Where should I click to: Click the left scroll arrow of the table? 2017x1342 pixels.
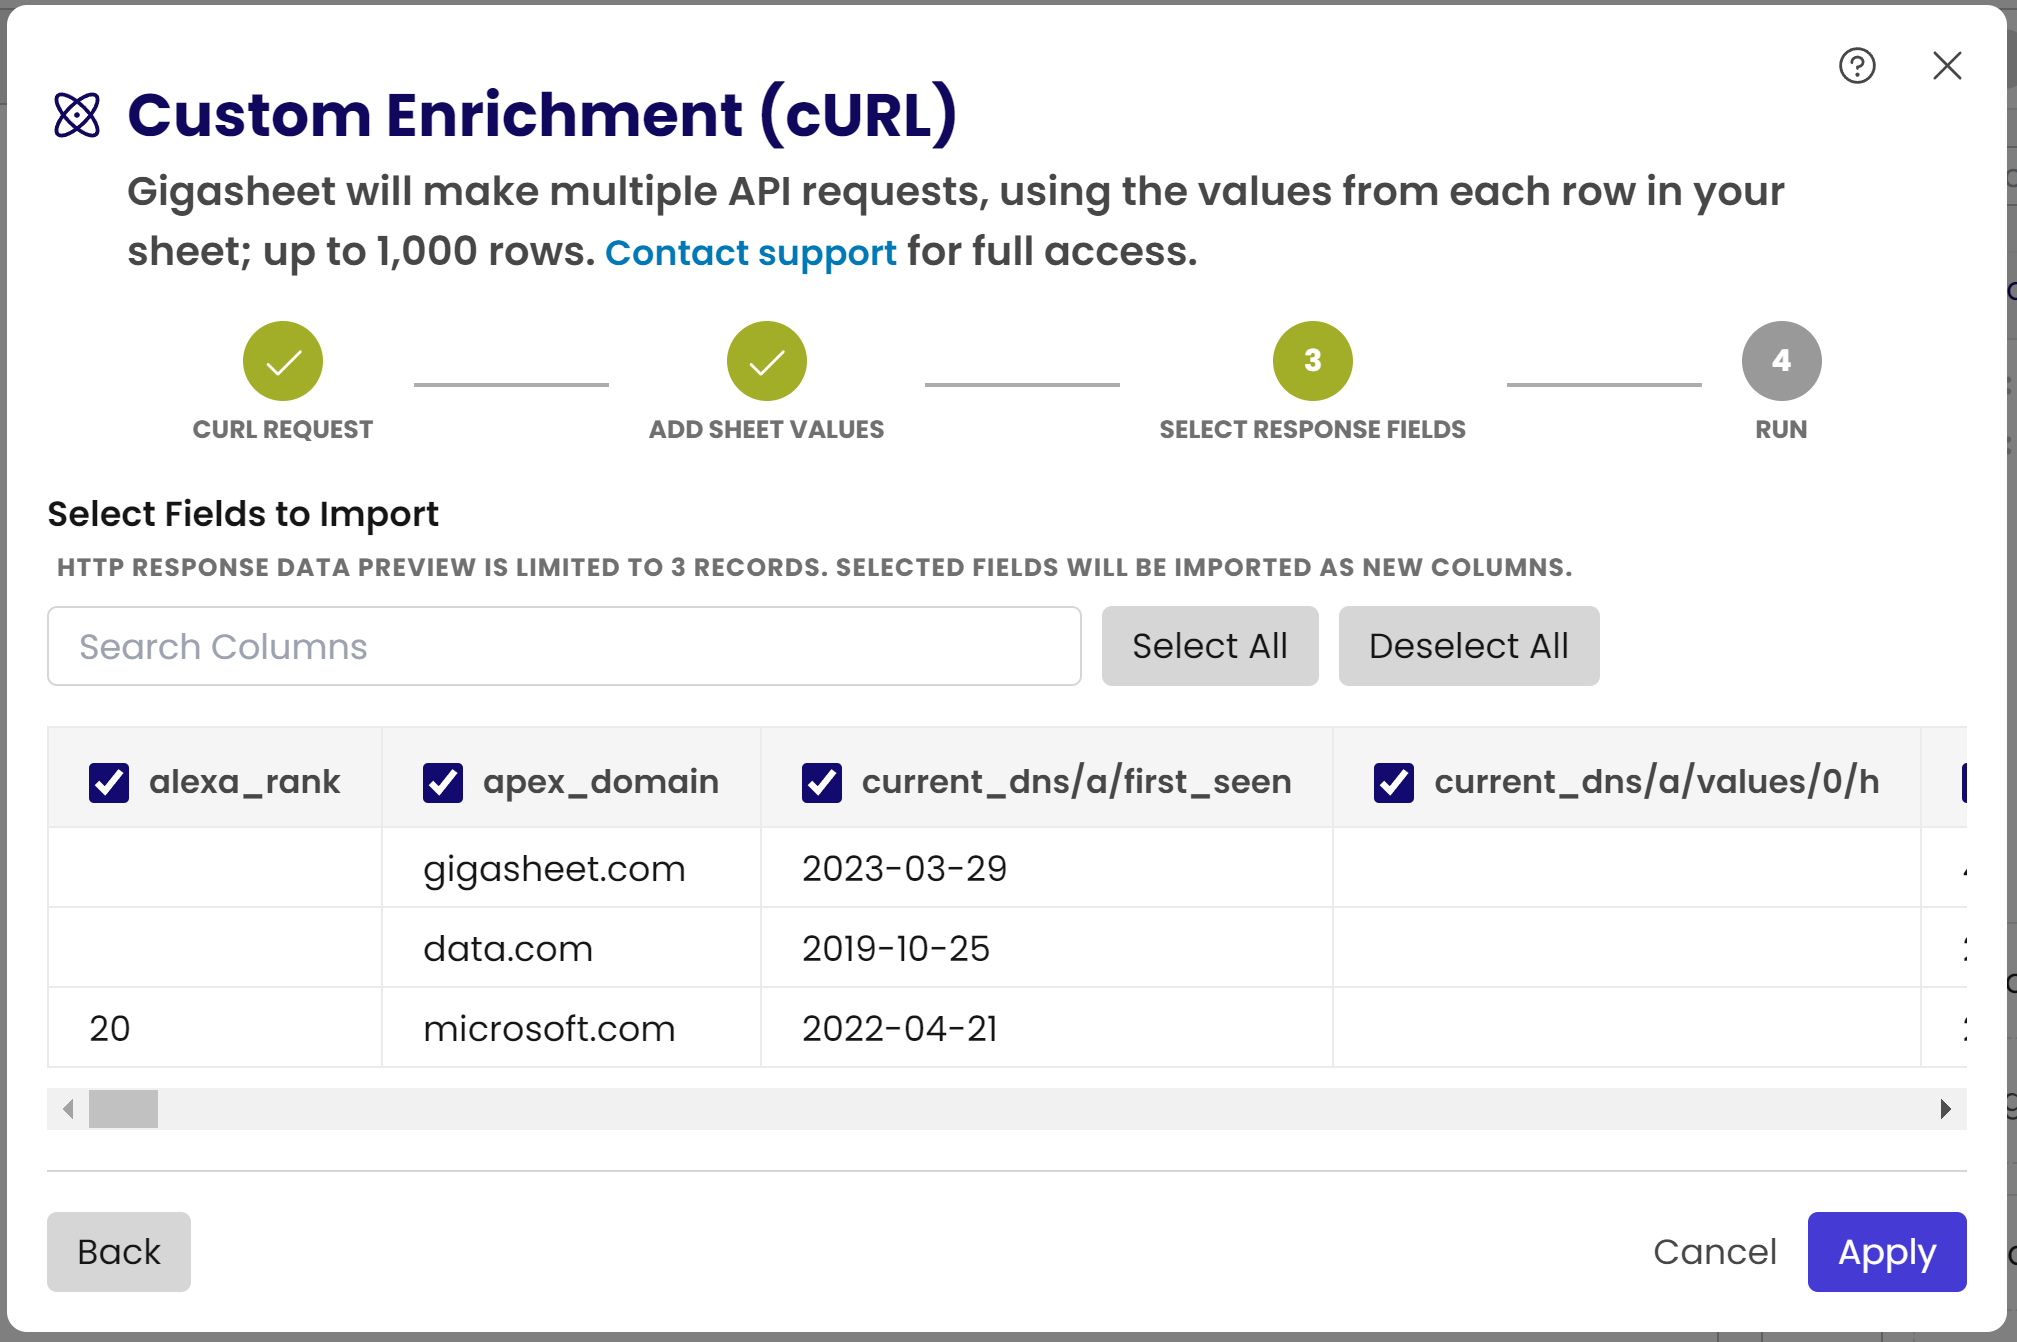(x=68, y=1109)
